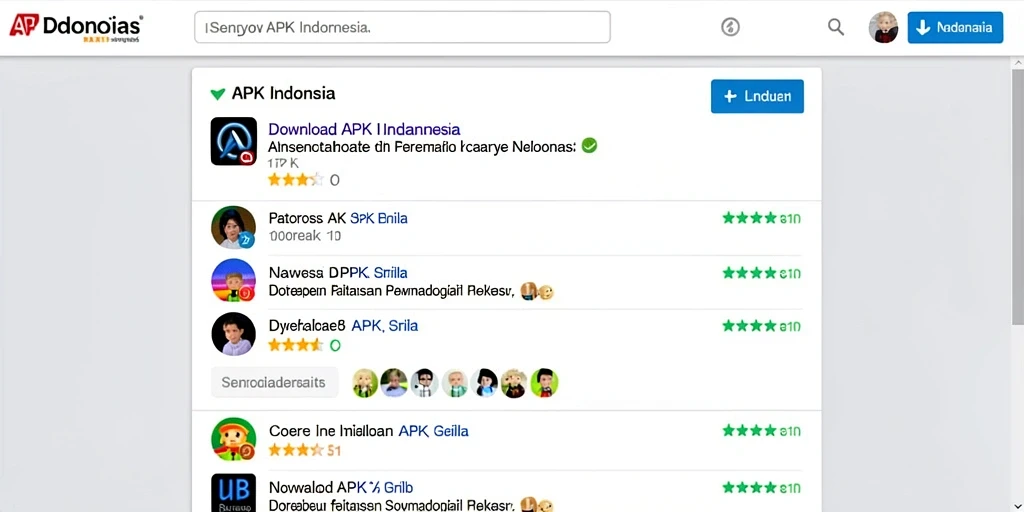Image resolution: width=1024 pixels, height=512 pixels.
Task: Click the colorful icon of Nawesa DPPK
Action: pyautogui.click(x=233, y=280)
